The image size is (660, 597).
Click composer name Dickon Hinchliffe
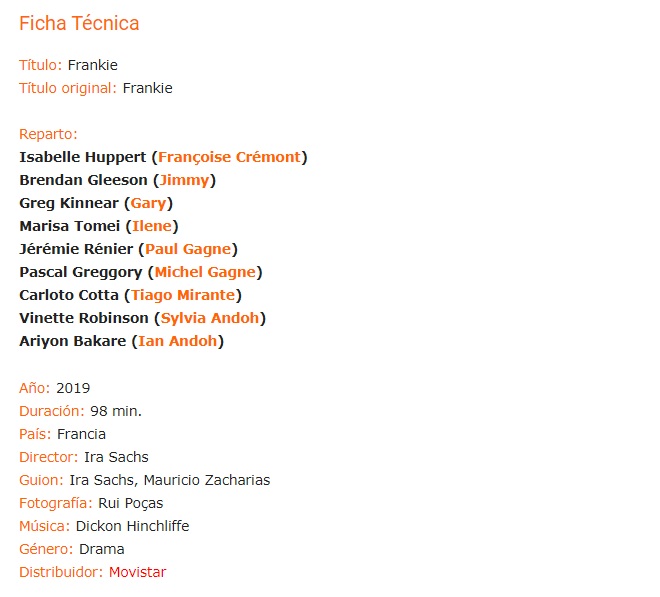(x=132, y=526)
